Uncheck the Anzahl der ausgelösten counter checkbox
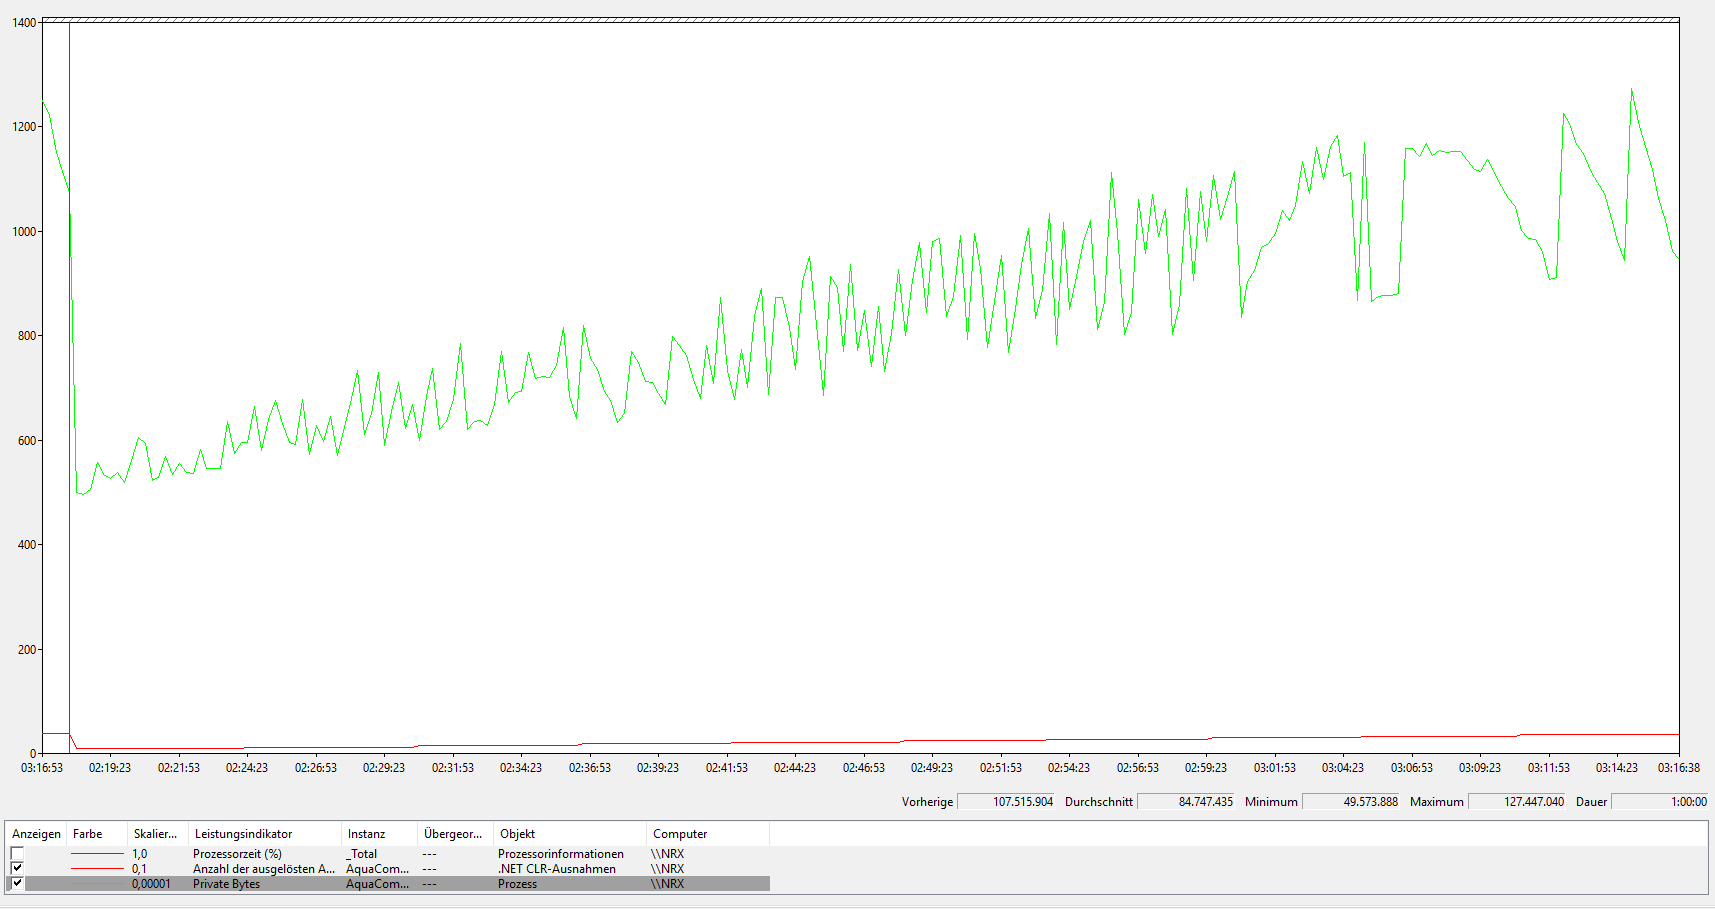 click(x=17, y=868)
